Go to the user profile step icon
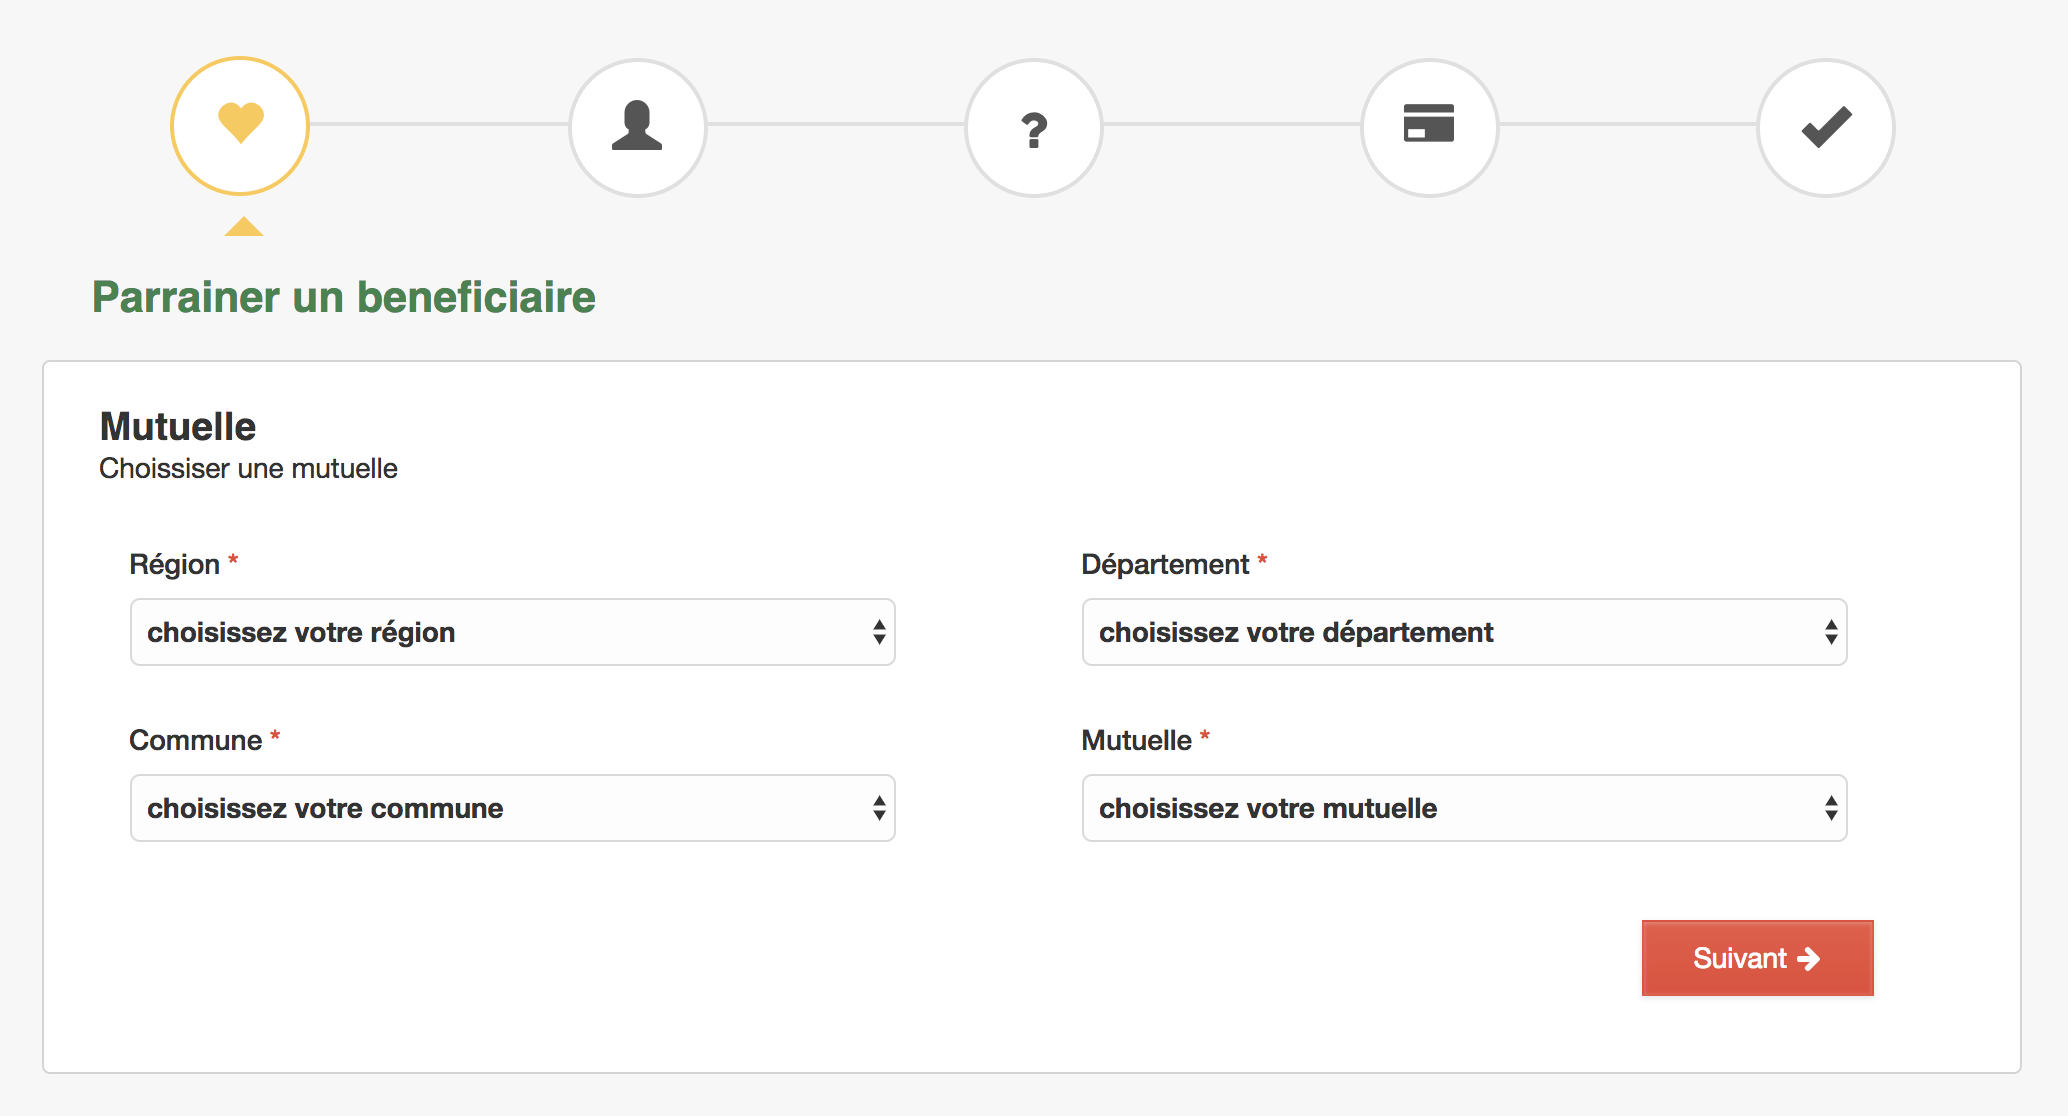The width and height of the screenshot is (2068, 1116). point(637,127)
